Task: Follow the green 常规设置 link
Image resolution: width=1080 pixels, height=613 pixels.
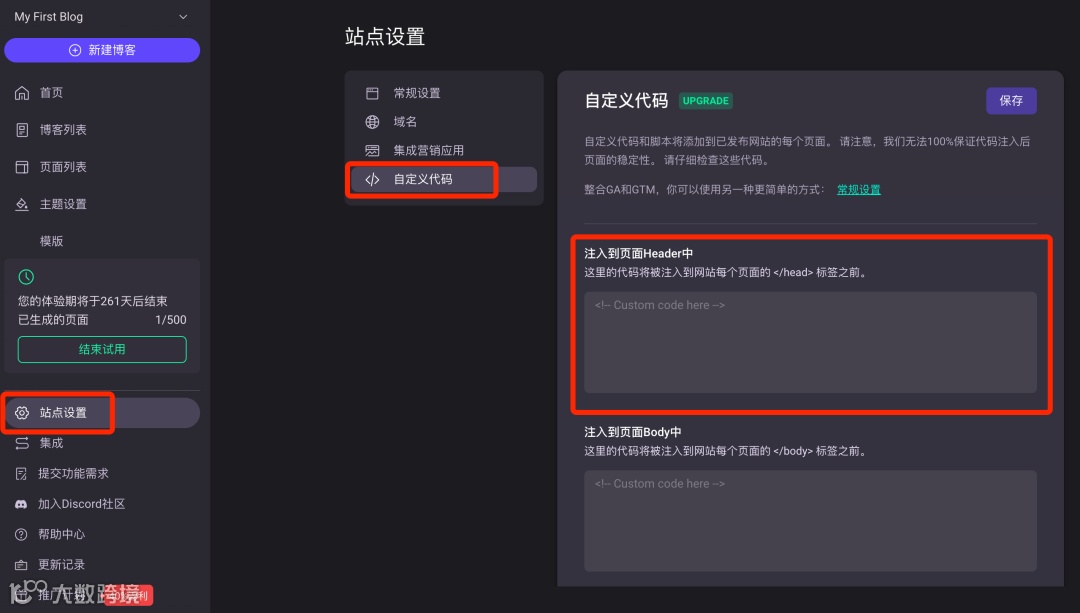Action: click(x=858, y=188)
